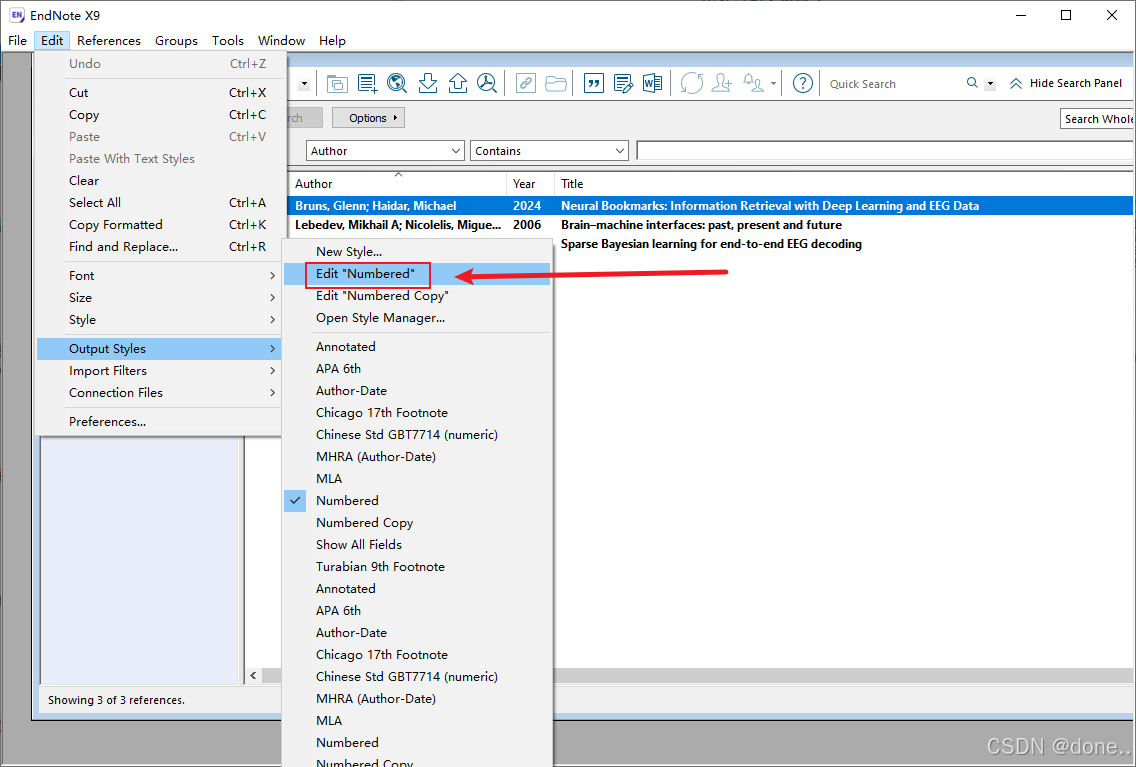This screenshot has height=767, width=1136.
Task: Click into the Quick Search field
Action: point(893,84)
